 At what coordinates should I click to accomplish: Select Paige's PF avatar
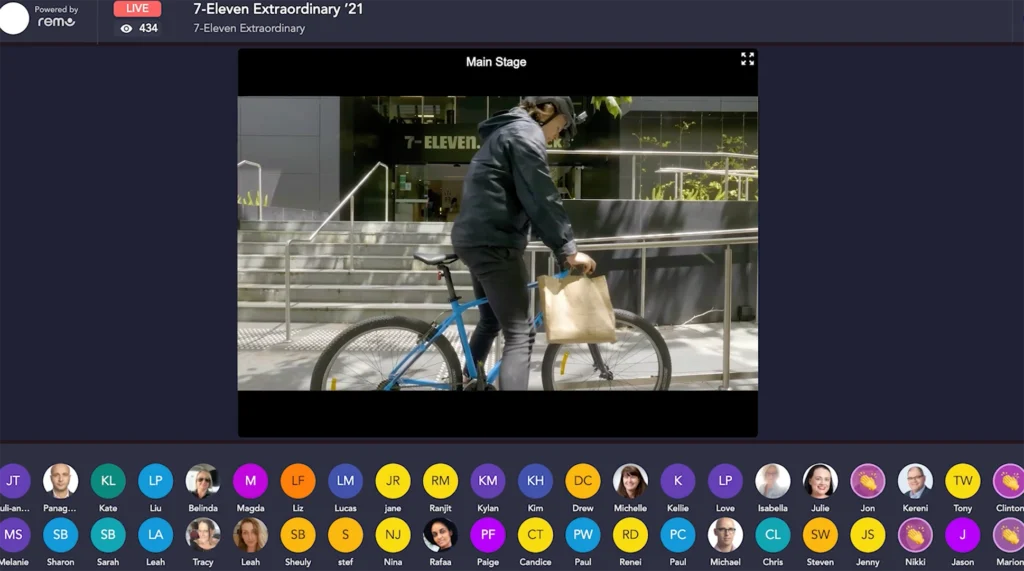click(x=488, y=535)
